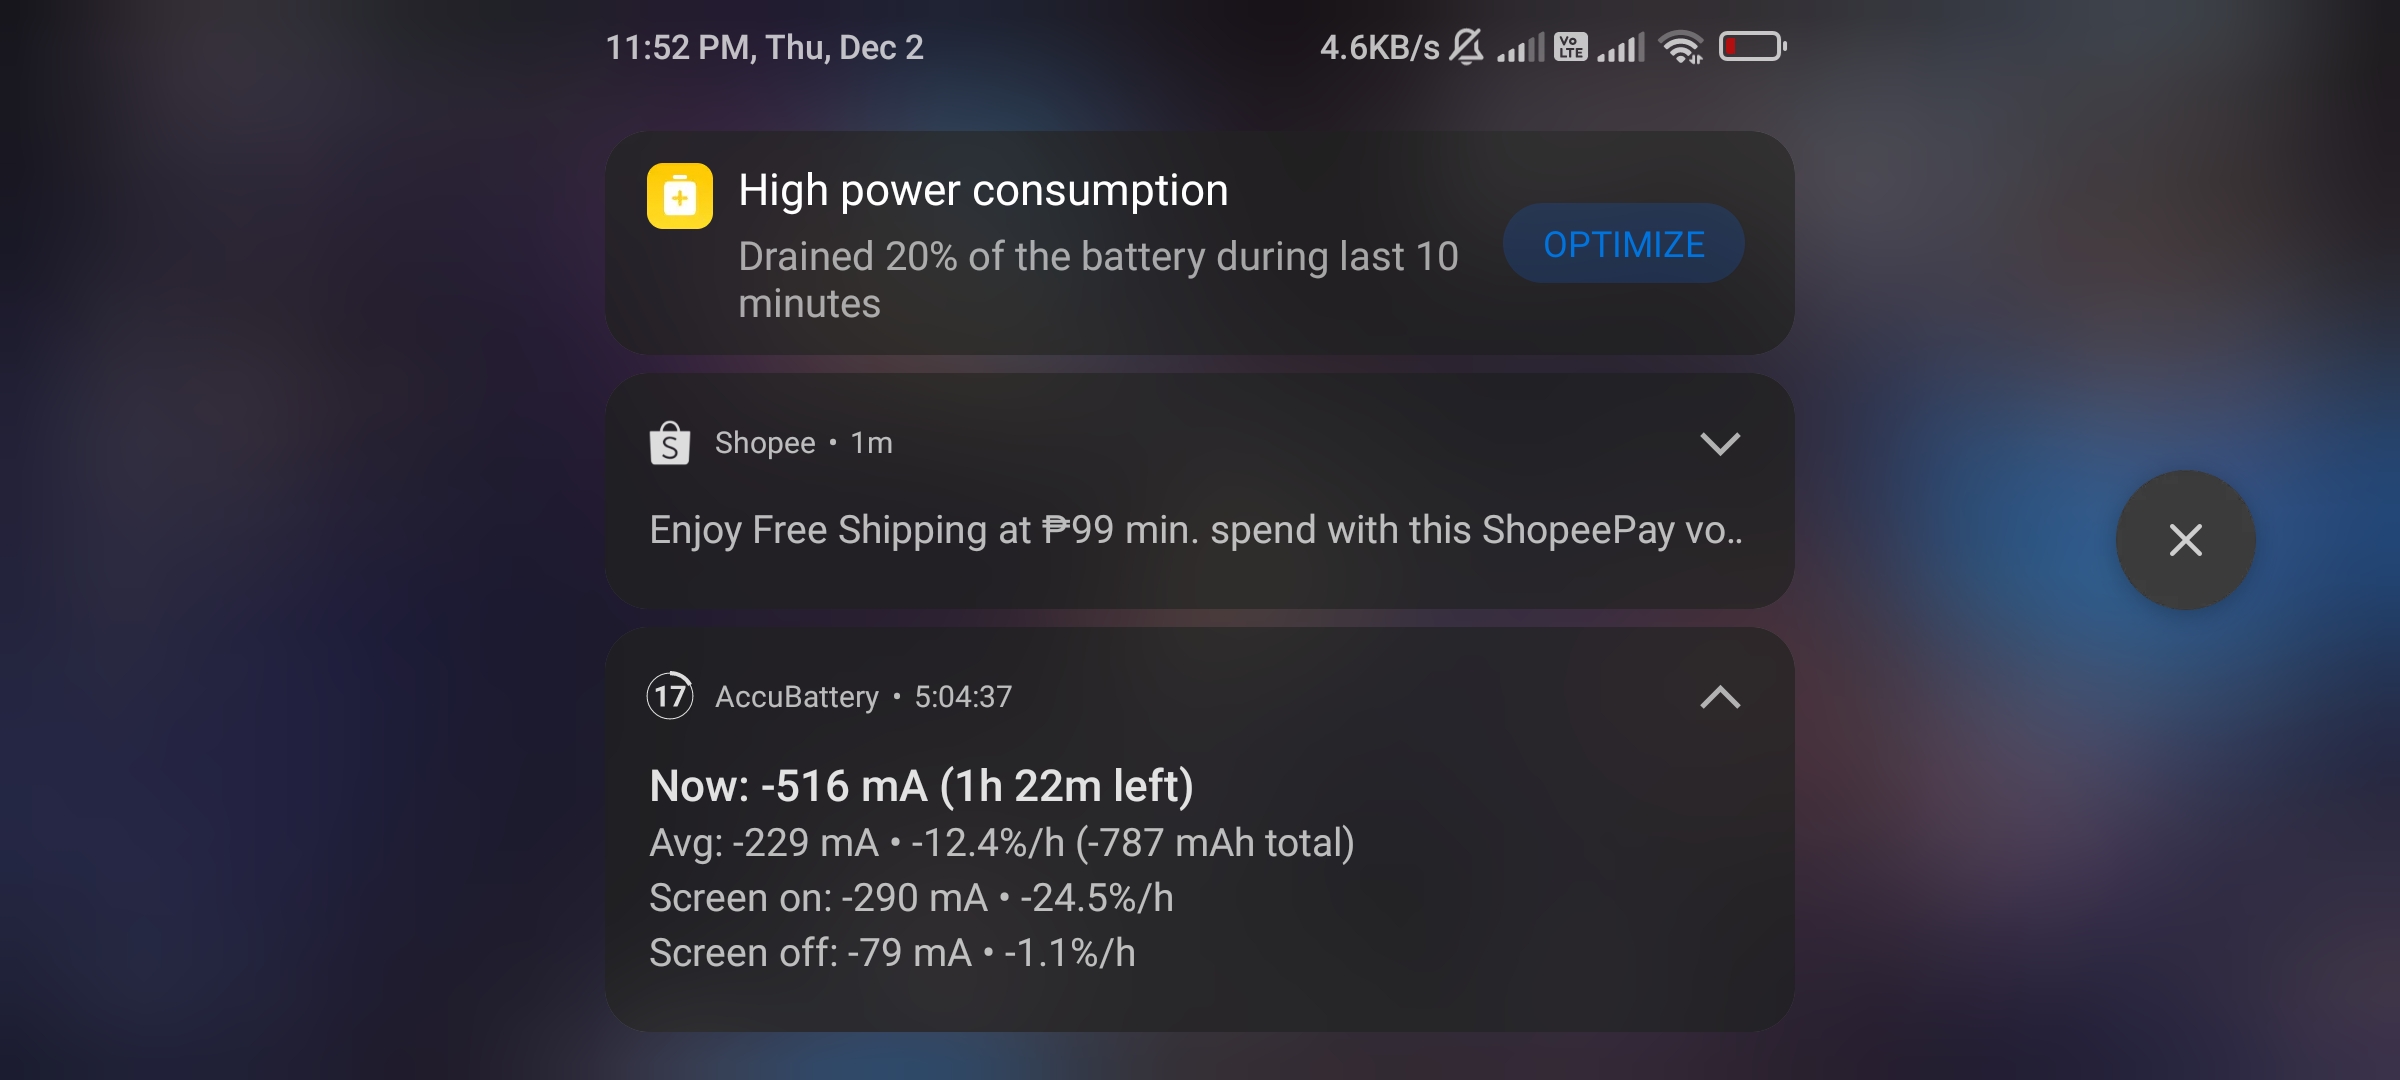This screenshot has height=1080, width=2400.
Task: Tap the AccuBattery app name header
Action: click(x=796, y=697)
